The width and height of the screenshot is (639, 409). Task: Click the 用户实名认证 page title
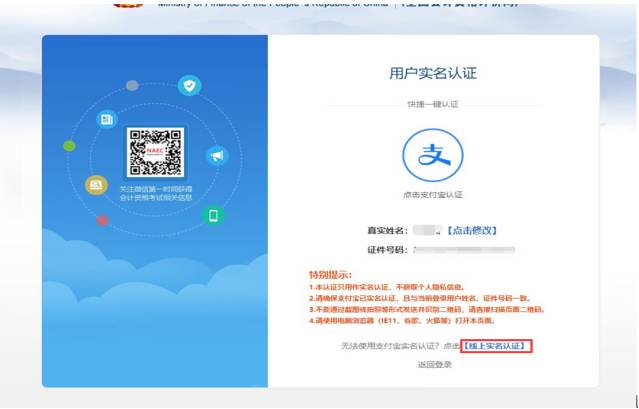pyautogui.click(x=433, y=73)
